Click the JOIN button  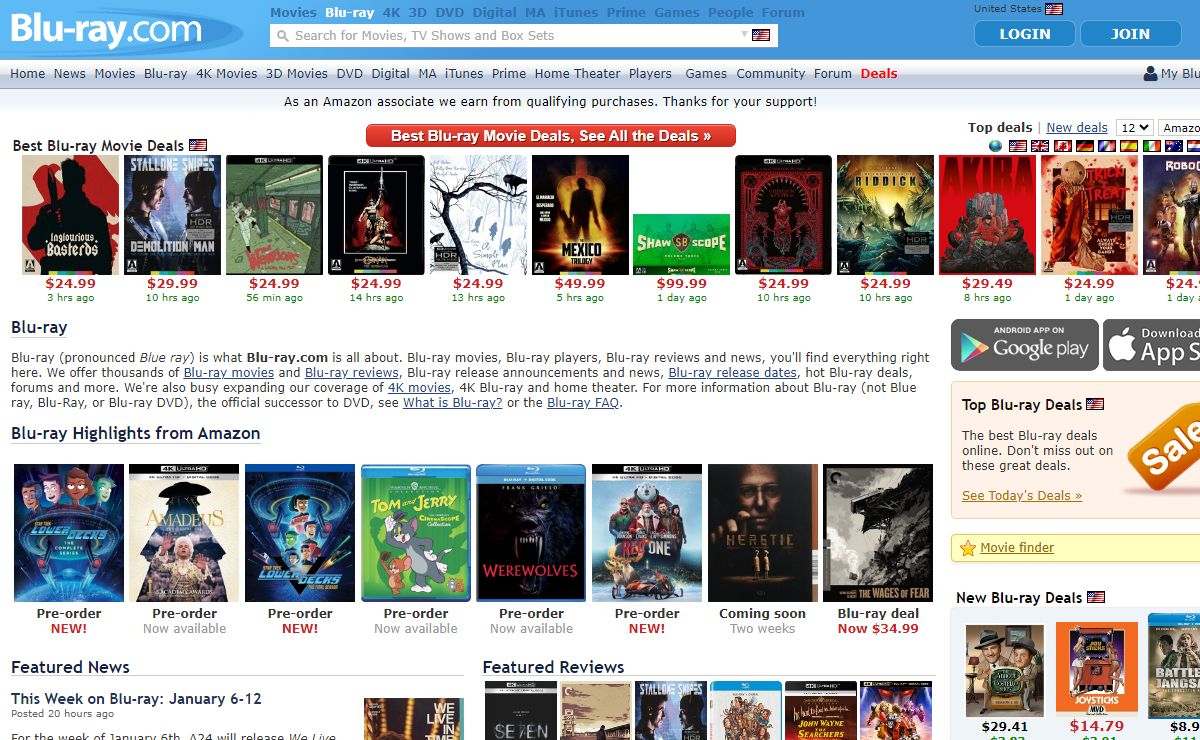(1130, 34)
